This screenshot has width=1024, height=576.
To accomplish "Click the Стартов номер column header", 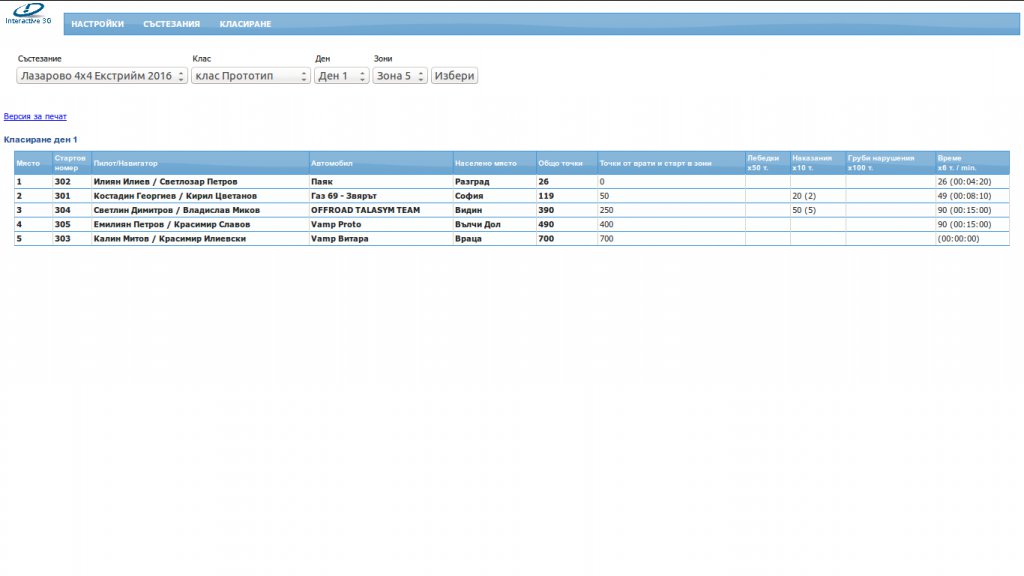I will [x=71, y=163].
